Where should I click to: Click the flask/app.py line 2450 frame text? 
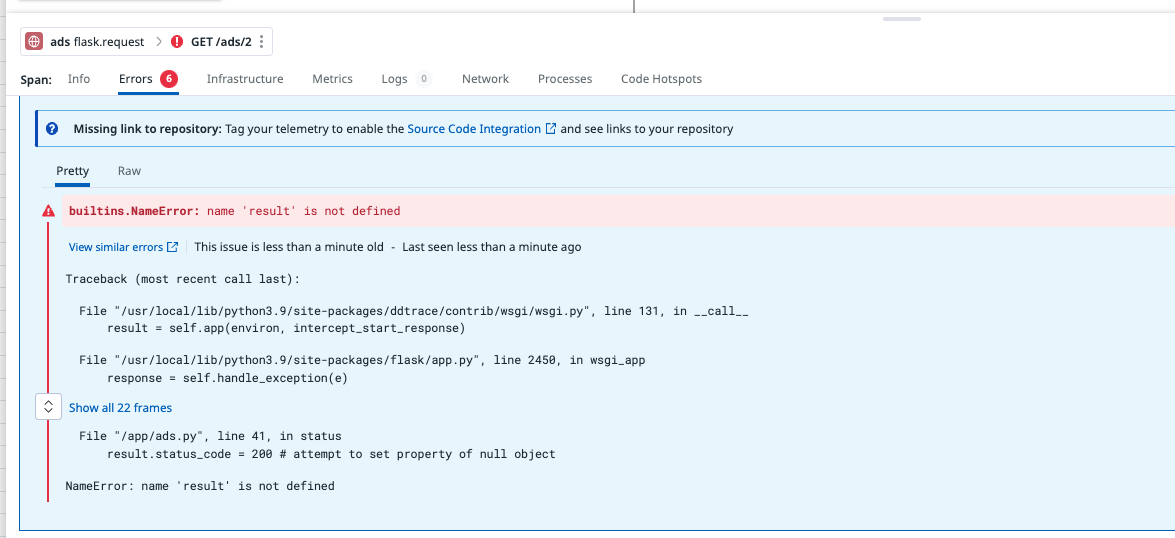tap(362, 360)
